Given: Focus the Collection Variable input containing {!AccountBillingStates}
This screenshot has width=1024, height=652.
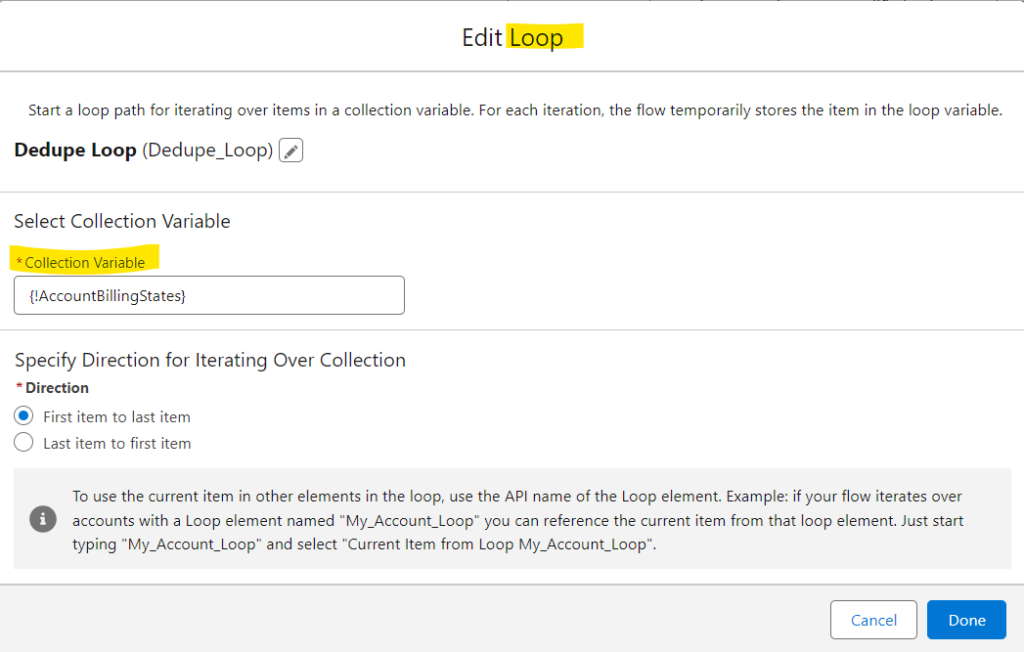Looking at the screenshot, I should click(209, 295).
